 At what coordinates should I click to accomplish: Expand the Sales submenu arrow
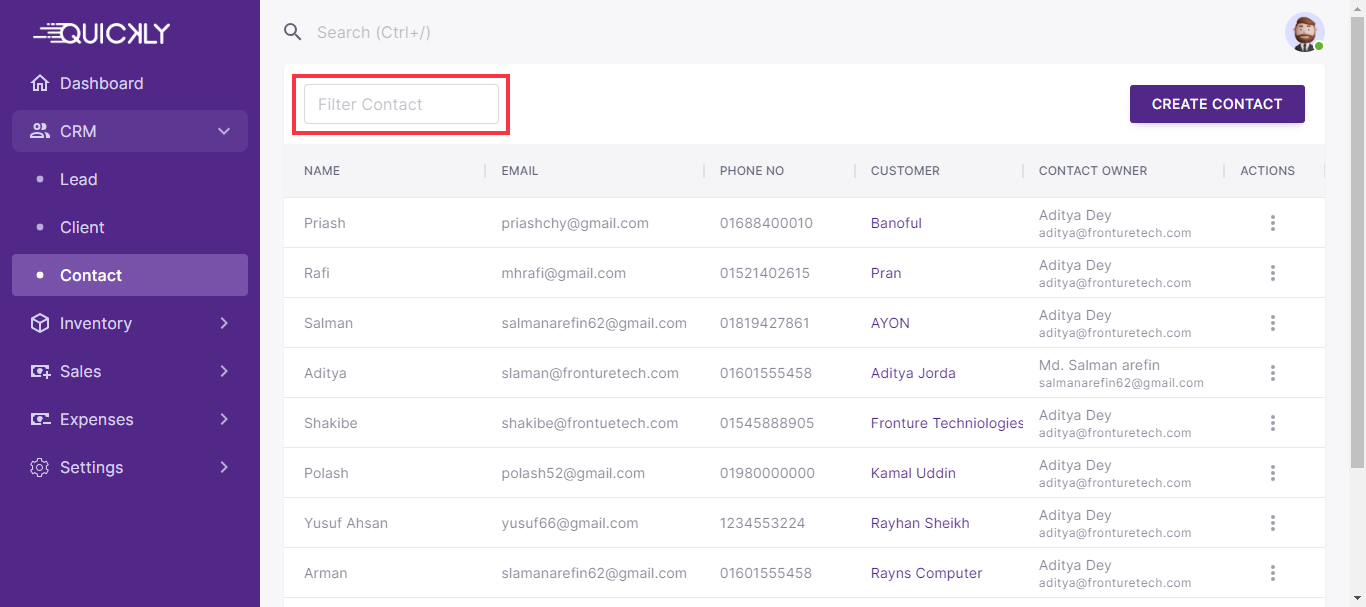tap(224, 371)
